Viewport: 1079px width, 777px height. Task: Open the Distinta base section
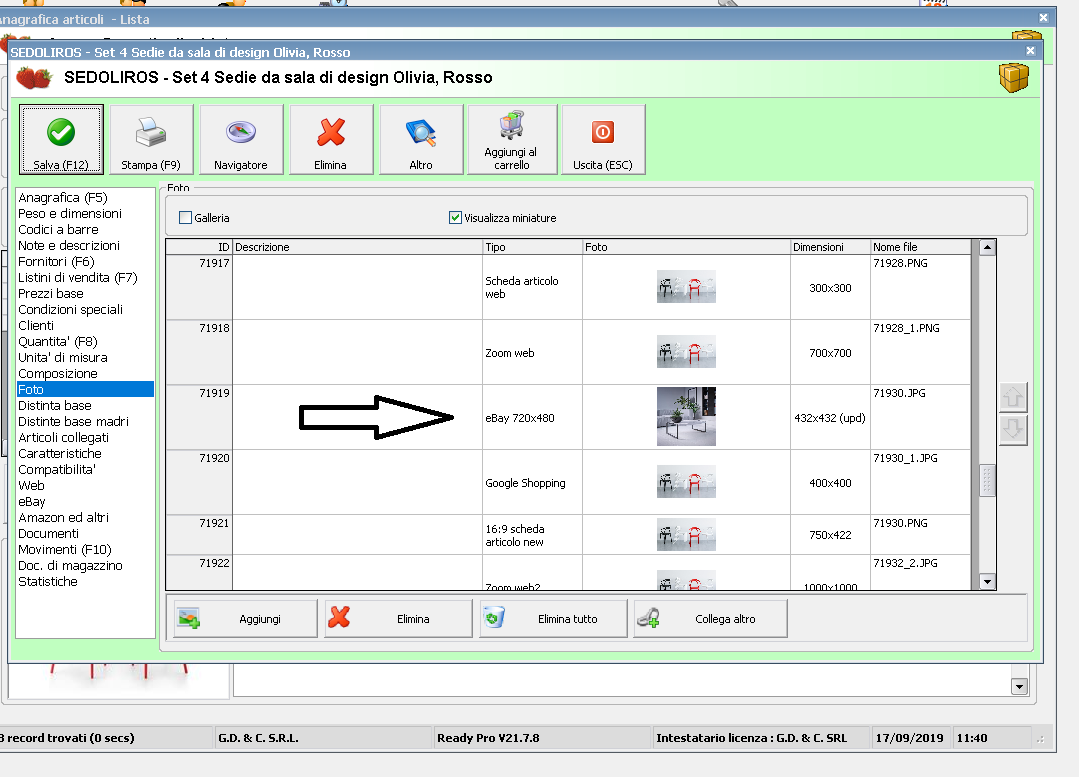[x=54, y=405]
